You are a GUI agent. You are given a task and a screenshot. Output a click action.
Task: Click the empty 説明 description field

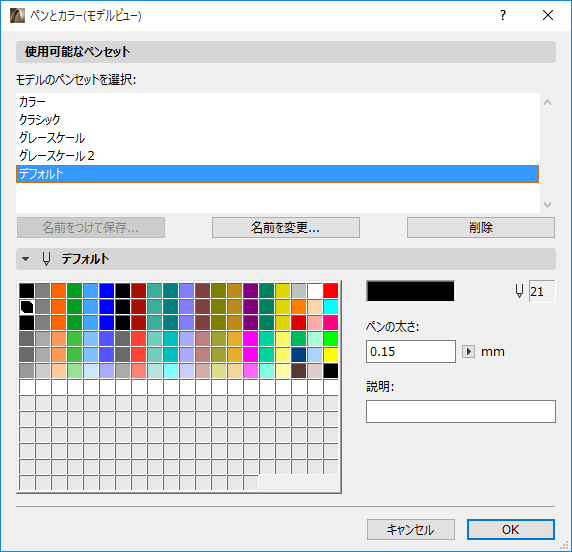click(x=461, y=412)
